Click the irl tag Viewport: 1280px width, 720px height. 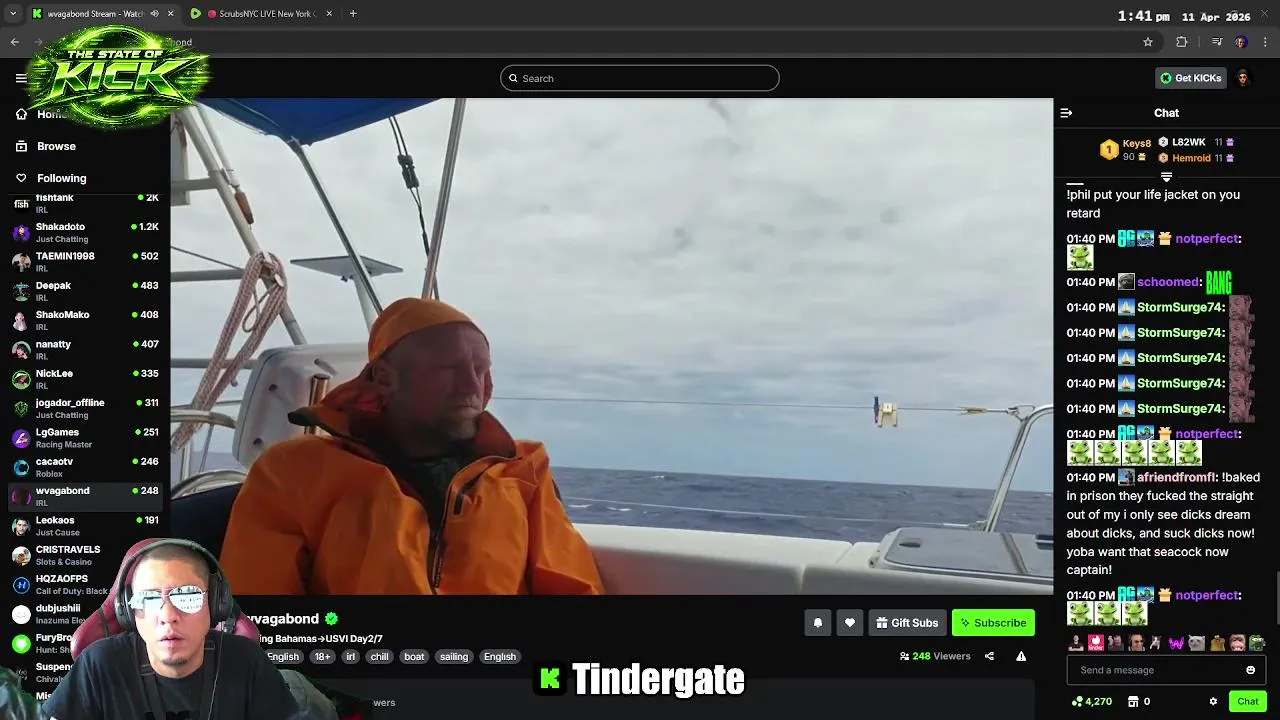click(x=350, y=657)
